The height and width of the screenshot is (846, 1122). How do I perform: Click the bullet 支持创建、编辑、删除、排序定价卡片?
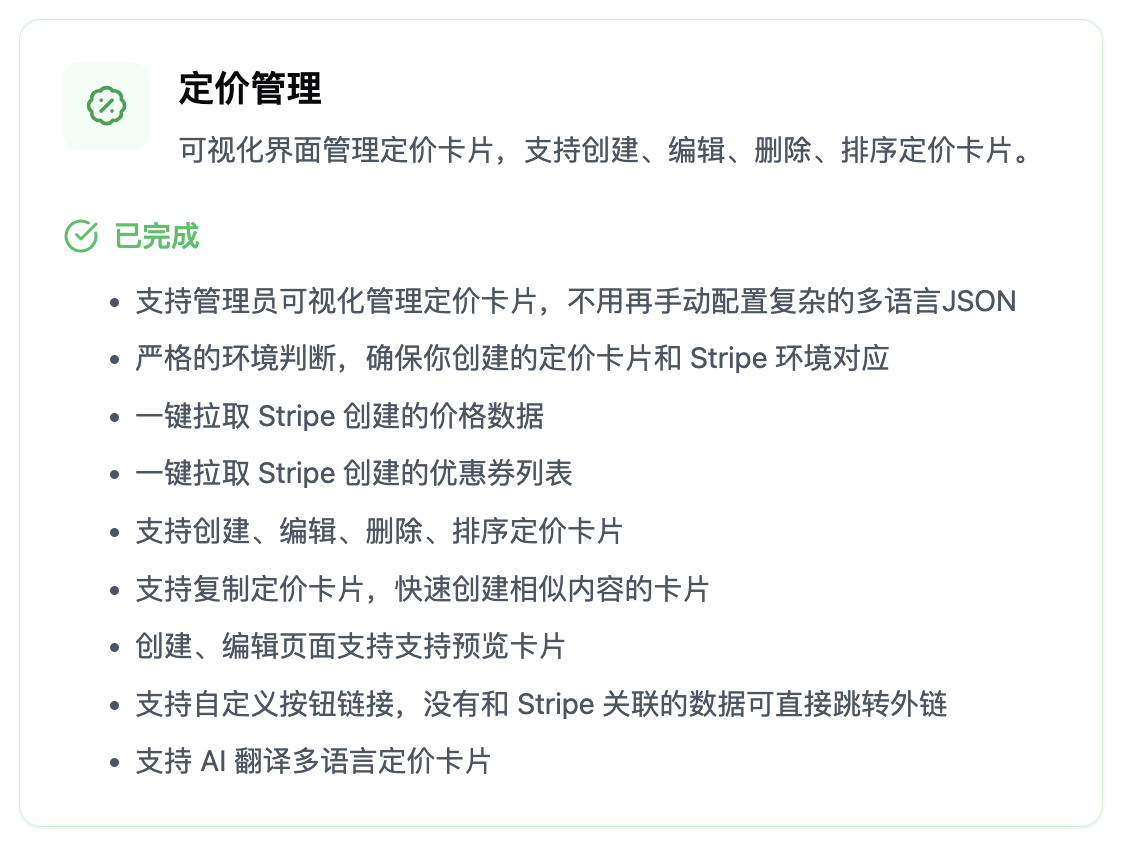[x=379, y=531]
